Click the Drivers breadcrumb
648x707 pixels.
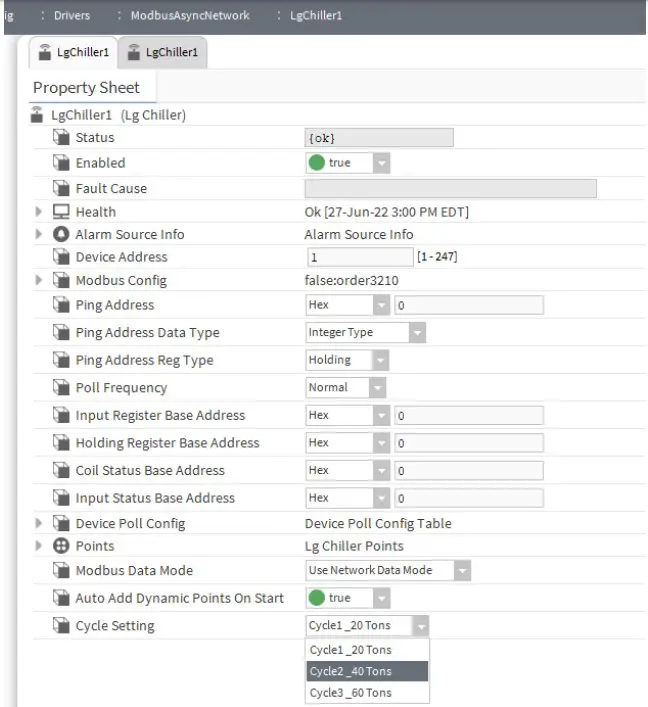click(x=71, y=13)
